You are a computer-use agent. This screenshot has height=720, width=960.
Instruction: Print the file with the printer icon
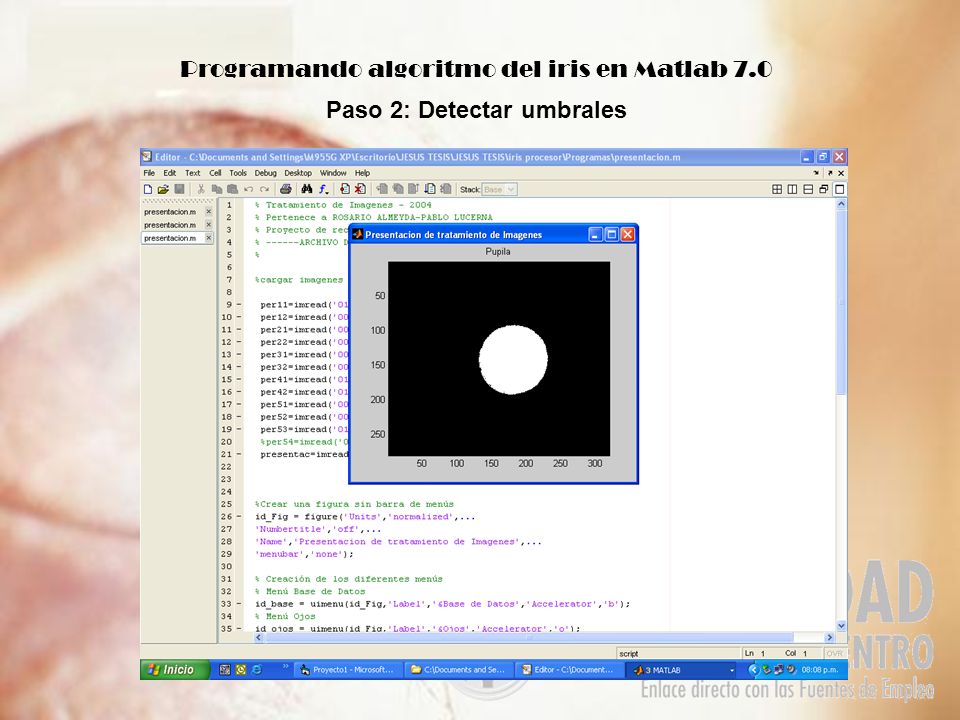(x=285, y=189)
